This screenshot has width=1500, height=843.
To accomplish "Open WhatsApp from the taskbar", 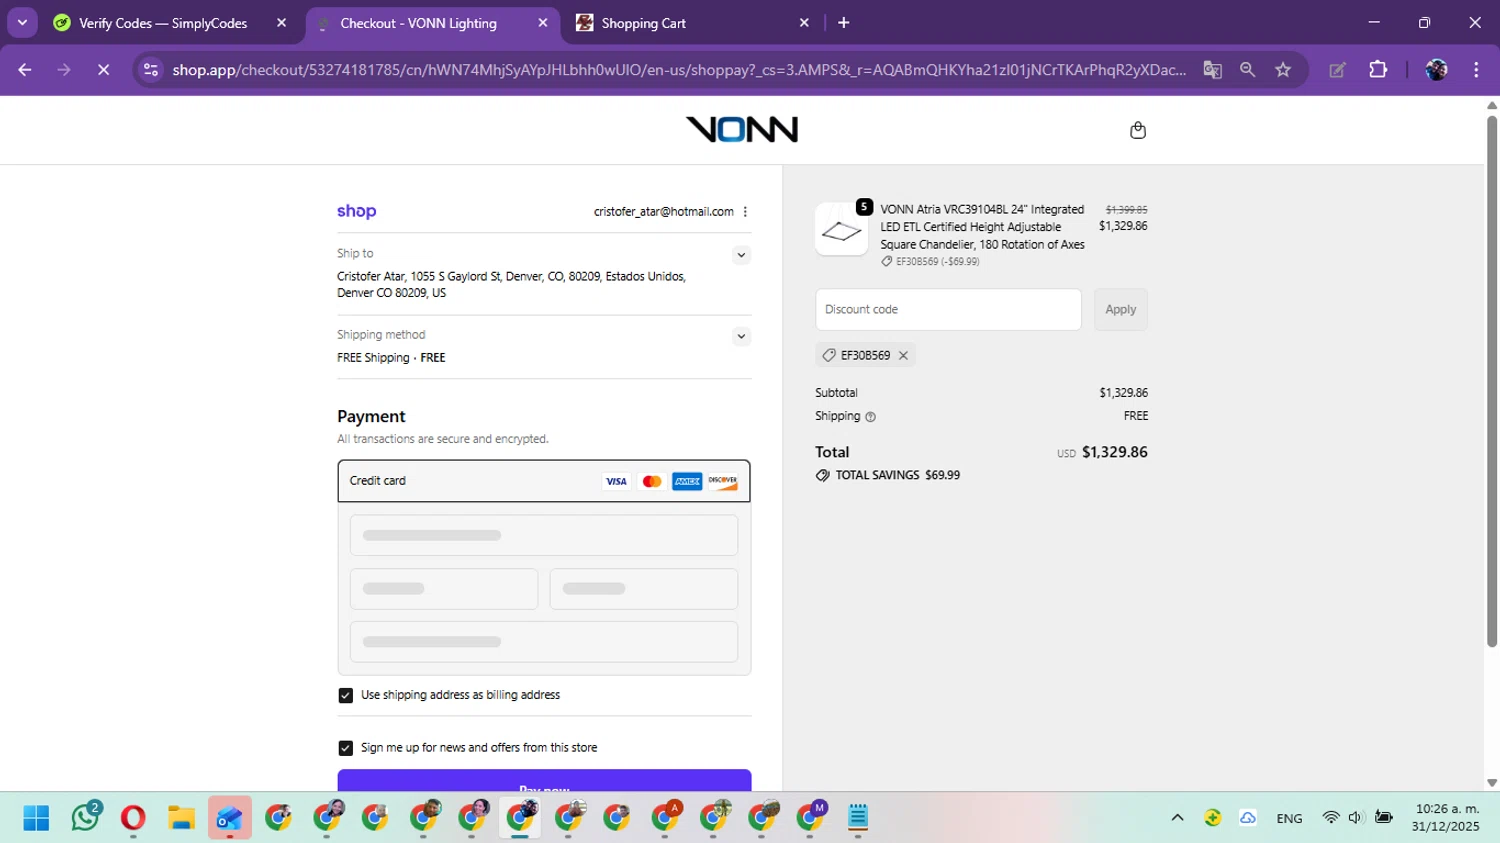I will point(85,818).
